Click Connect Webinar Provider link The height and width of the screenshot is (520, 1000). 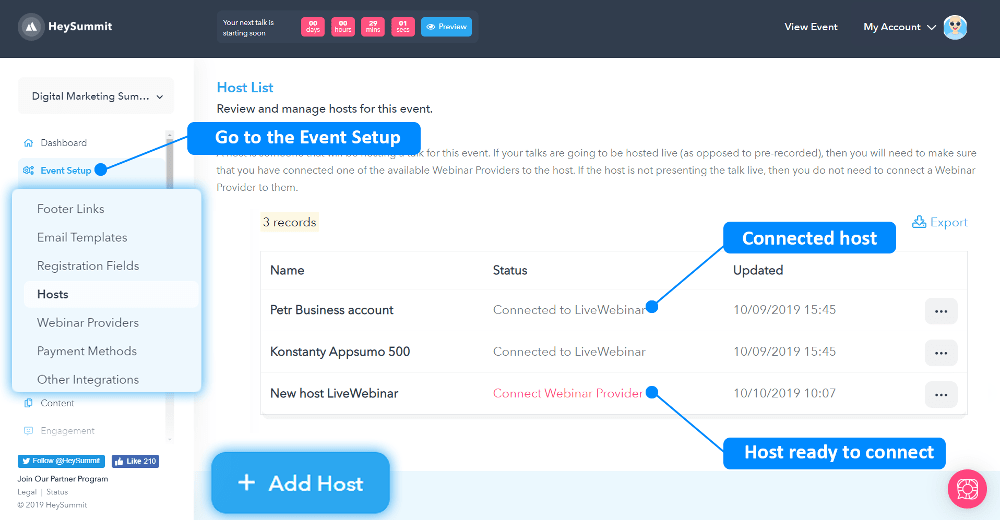[x=568, y=393]
